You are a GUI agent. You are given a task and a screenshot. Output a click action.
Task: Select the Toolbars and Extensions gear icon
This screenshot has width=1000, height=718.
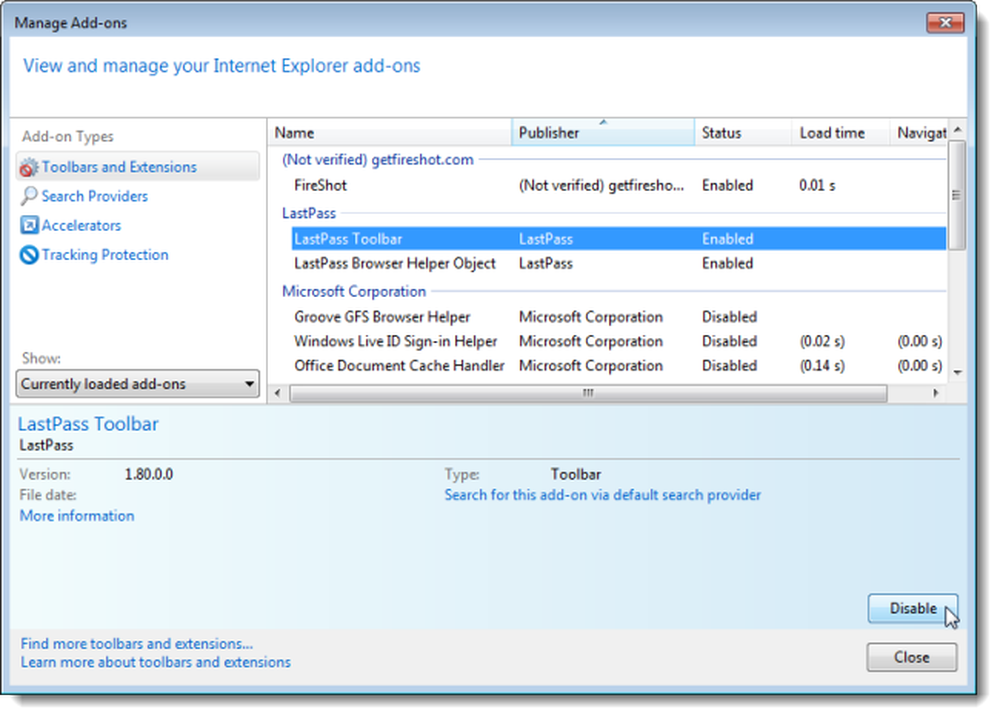pos(29,168)
